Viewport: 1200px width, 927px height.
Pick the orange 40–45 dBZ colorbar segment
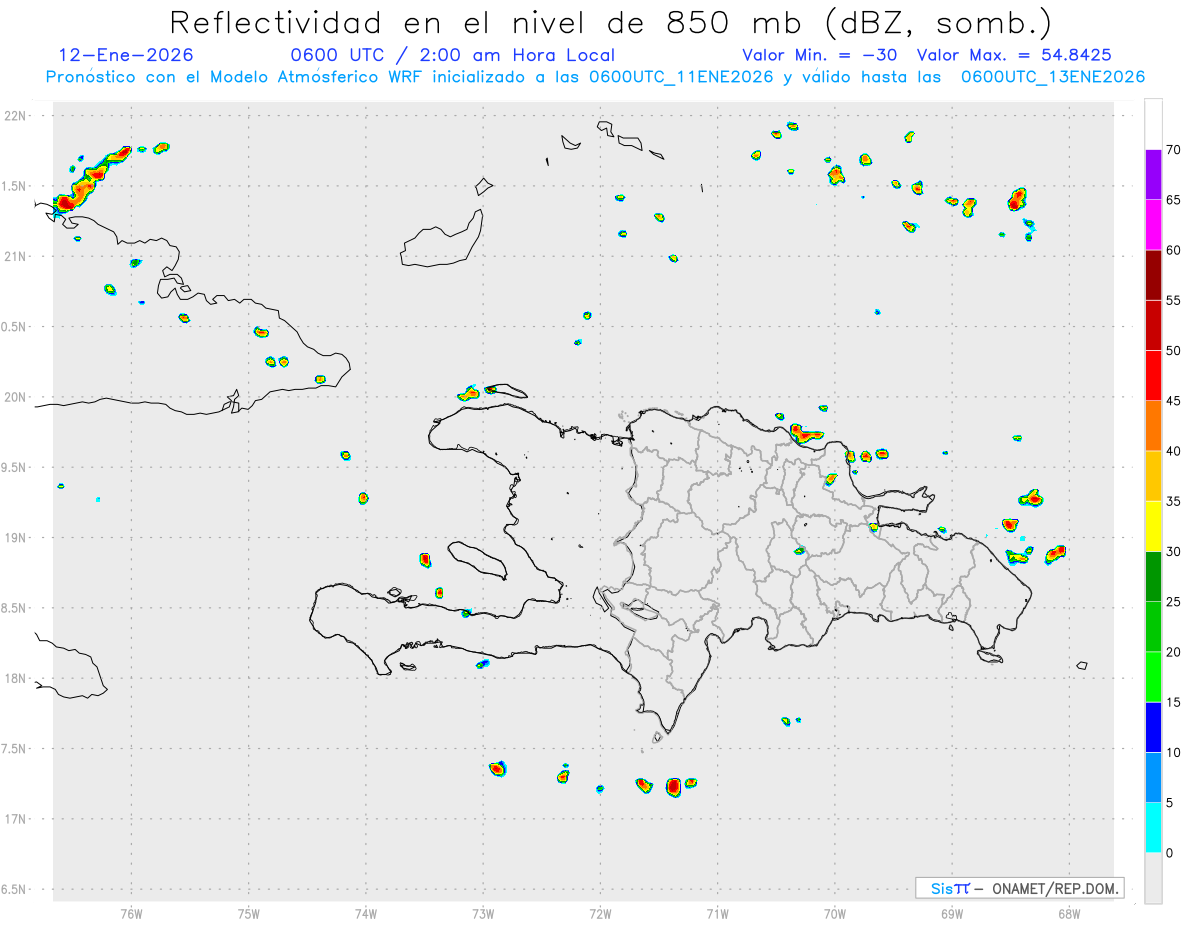pyautogui.click(x=1153, y=426)
